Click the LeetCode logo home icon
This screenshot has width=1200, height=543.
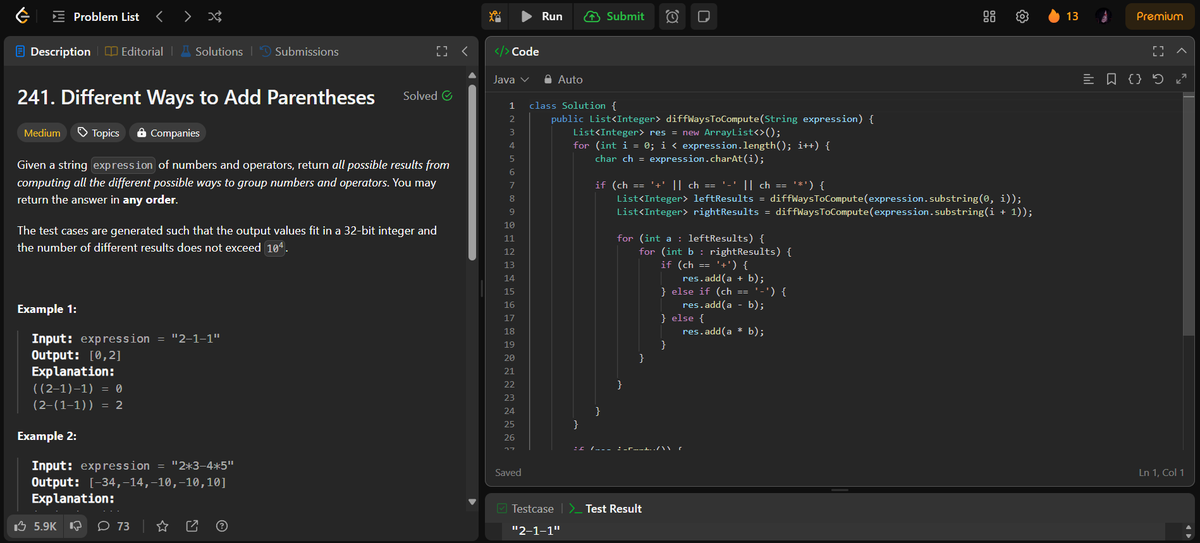point(23,16)
